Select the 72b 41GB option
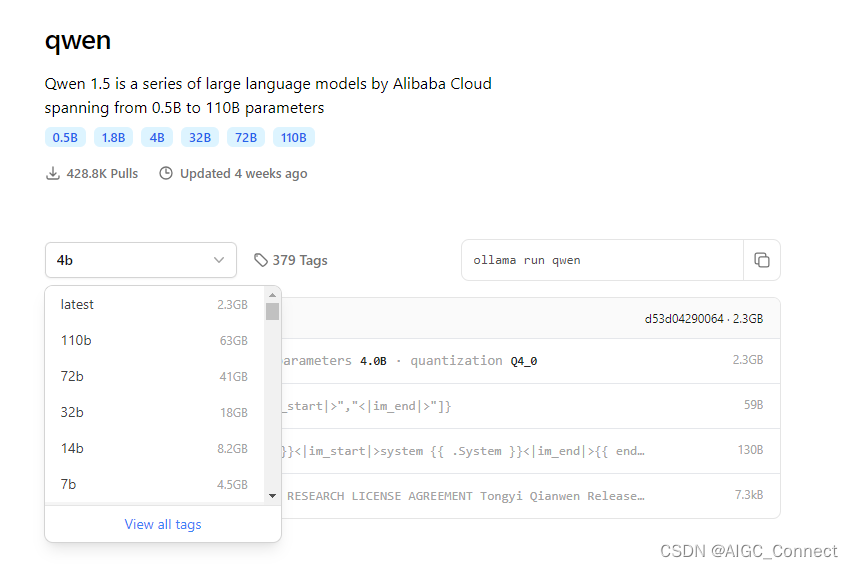Viewport: 853px width, 569px height. (x=154, y=376)
